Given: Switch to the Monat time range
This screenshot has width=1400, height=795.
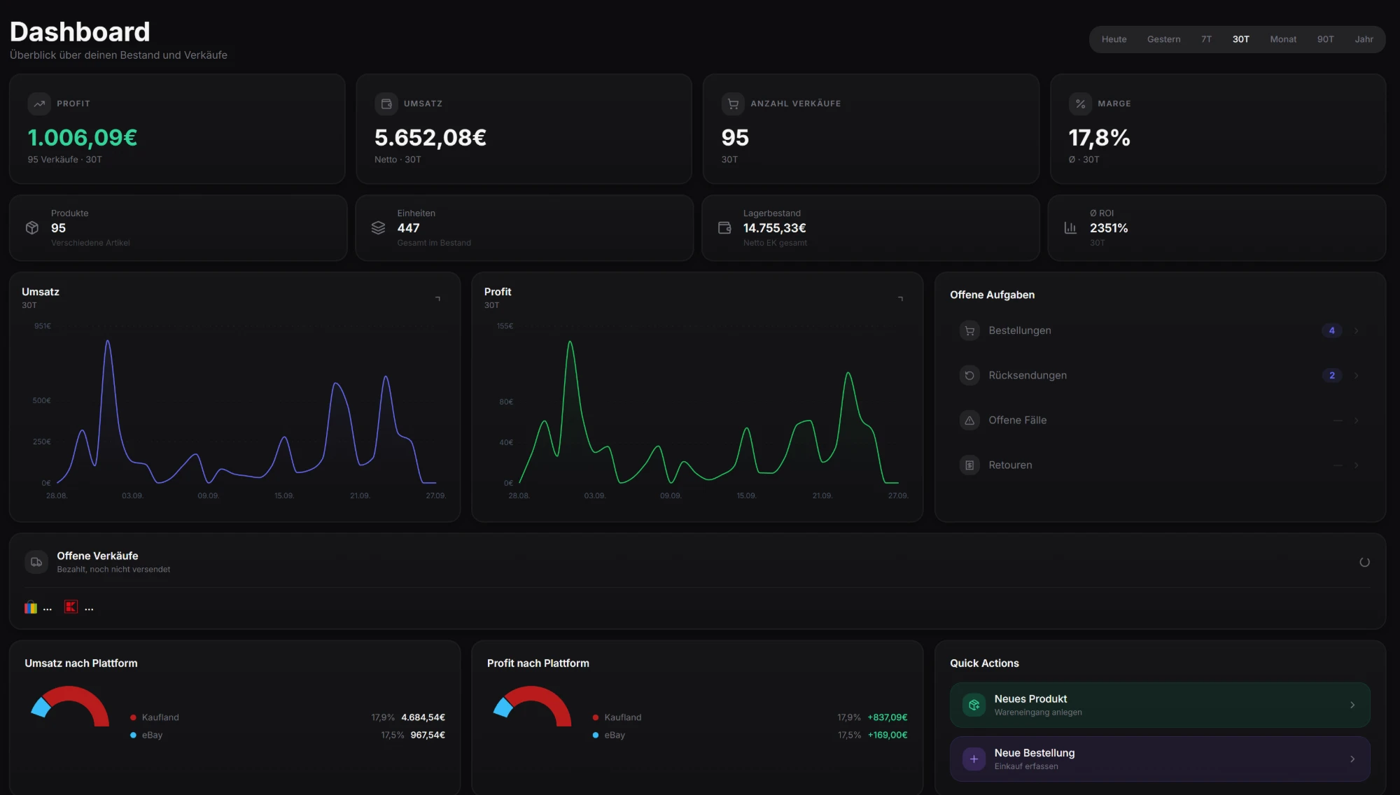Looking at the screenshot, I should (1283, 39).
